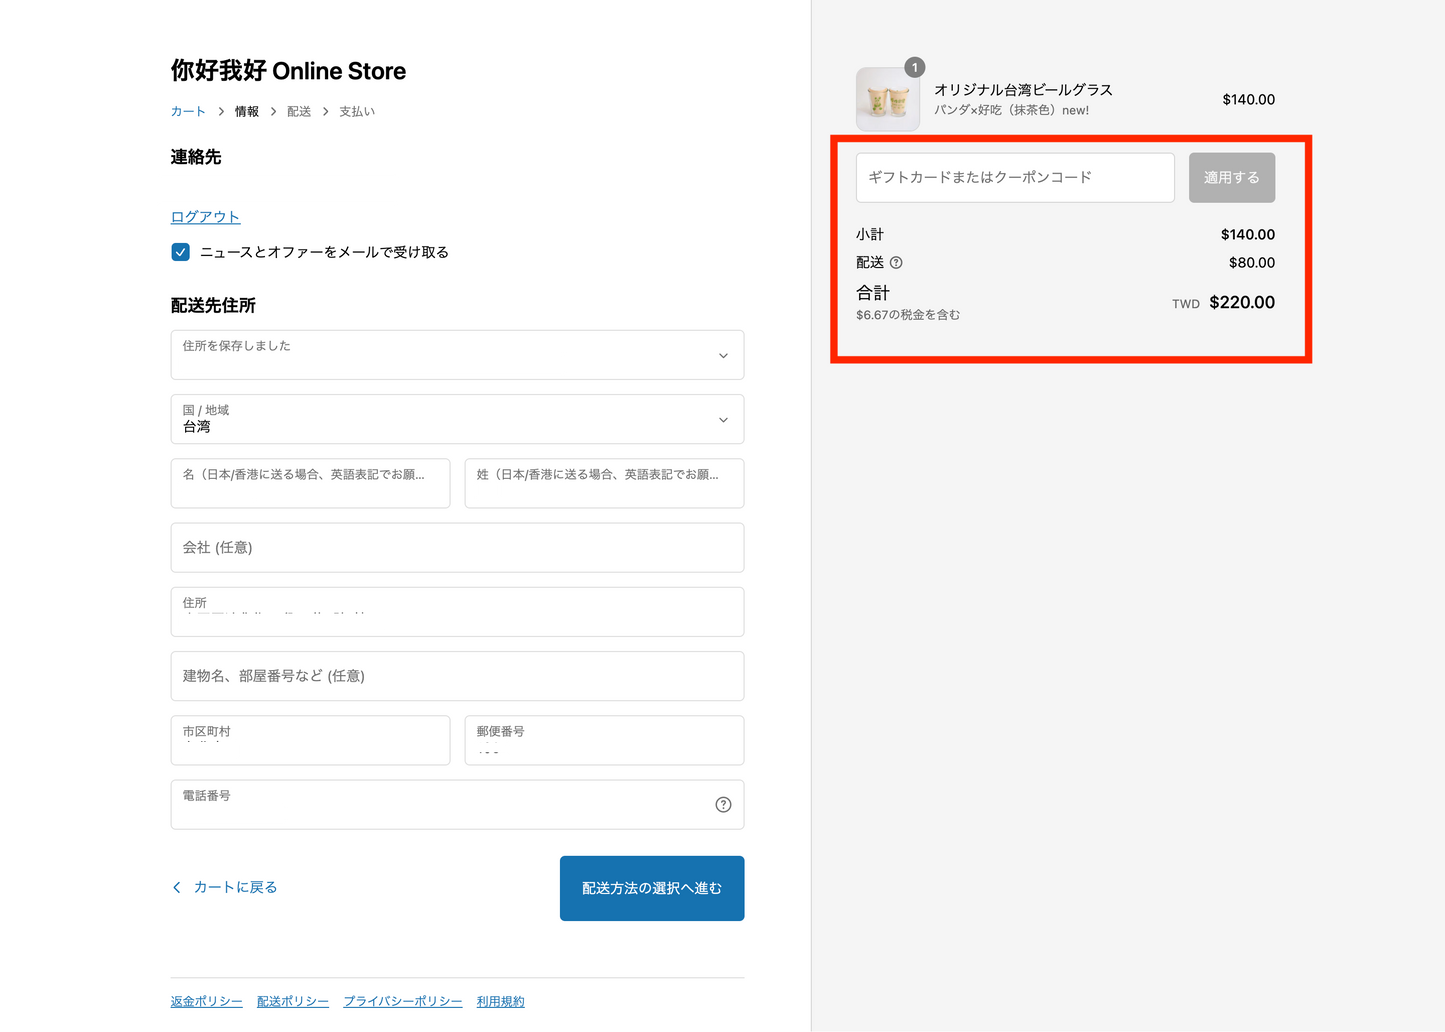Screen dimensions: 1445x1032
Task: Open the 返金ポリシー footer link
Action: (x=206, y=1002)
